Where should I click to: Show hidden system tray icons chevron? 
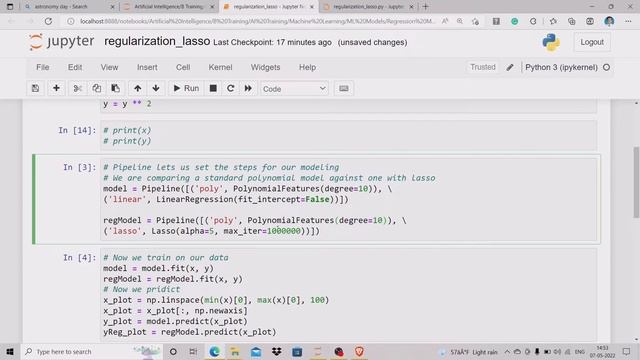pos(507,351)
